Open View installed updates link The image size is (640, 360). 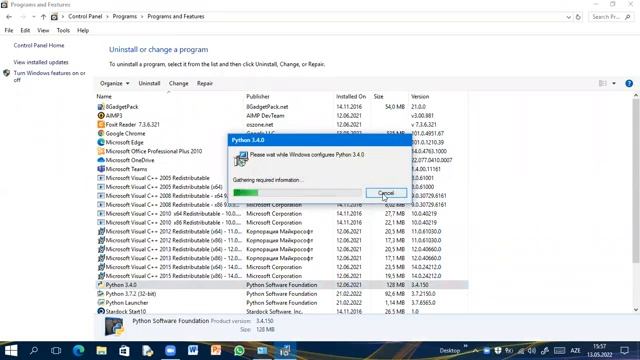tap(41, 62)
